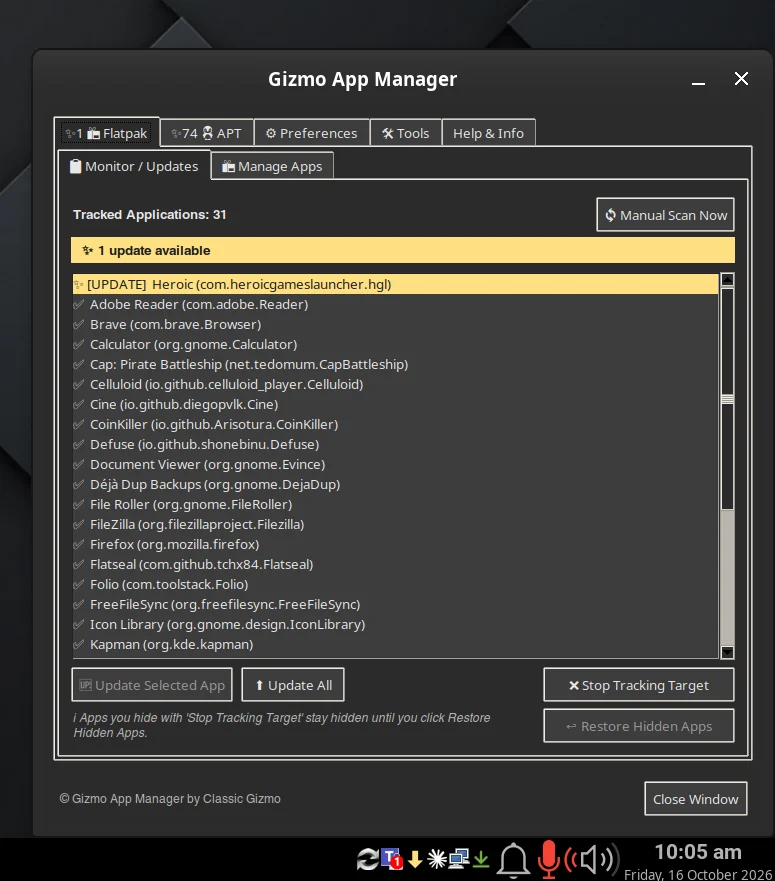Click the taskbar clock showing 10:05 am
The width and height of the screenshot is (775, 881).
click(x=698, y=852)
